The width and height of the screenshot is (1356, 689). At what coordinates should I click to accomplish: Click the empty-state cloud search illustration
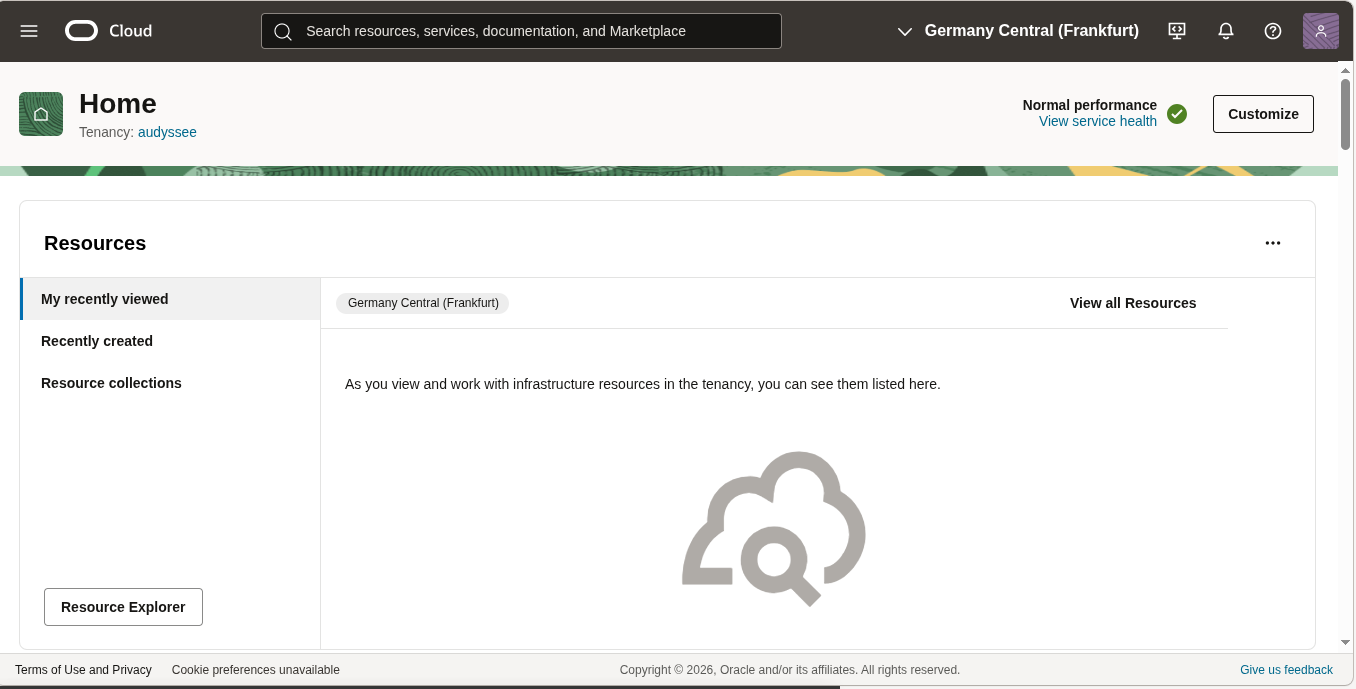(774, 529)
